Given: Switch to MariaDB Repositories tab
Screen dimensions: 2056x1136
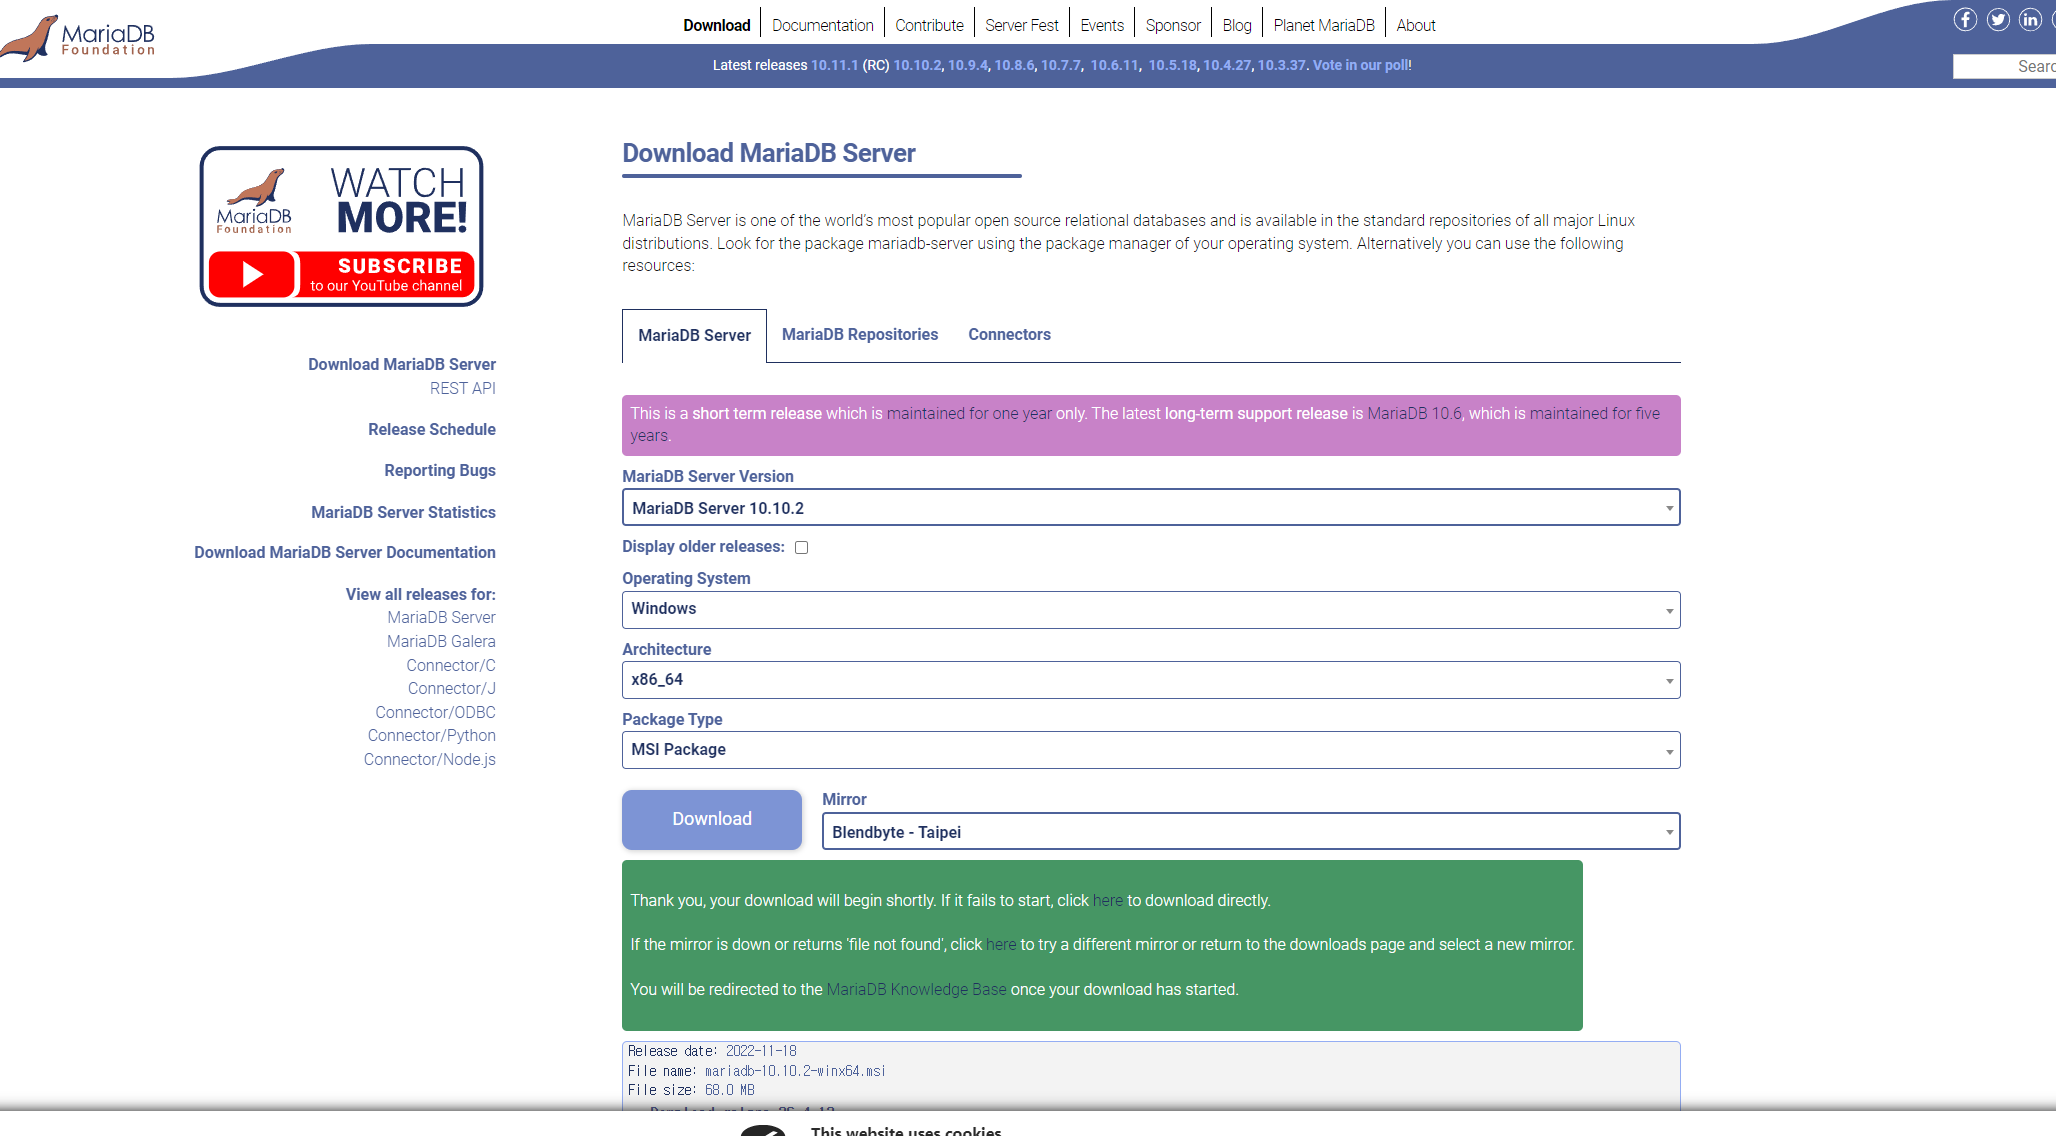Looking at the screenshot, I should [859, 335].
